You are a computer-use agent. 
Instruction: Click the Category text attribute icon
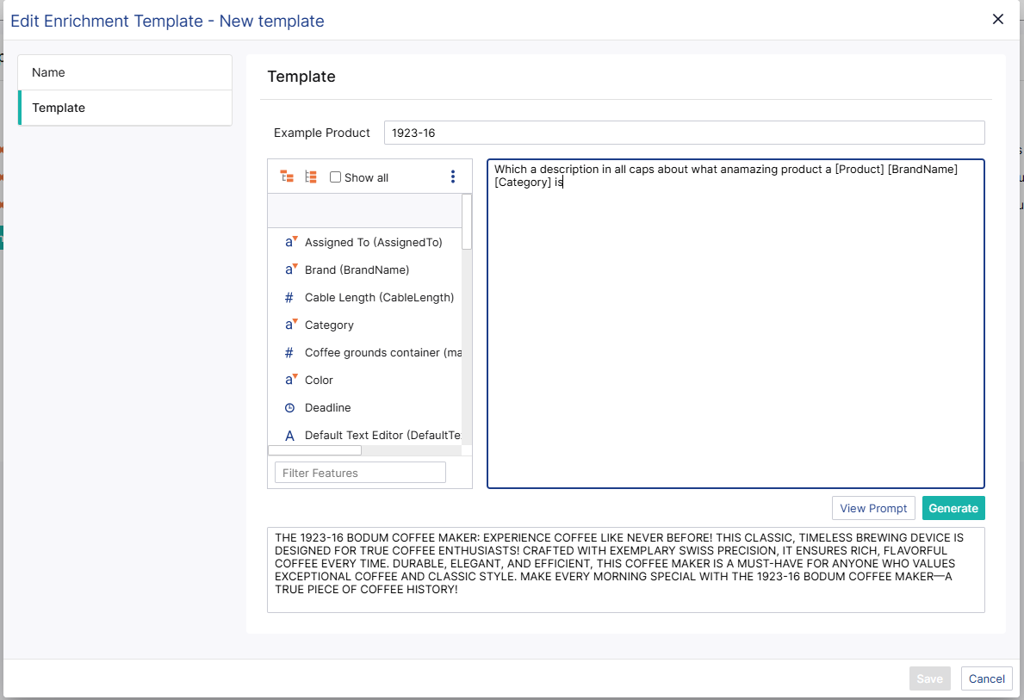click(291, 325)
